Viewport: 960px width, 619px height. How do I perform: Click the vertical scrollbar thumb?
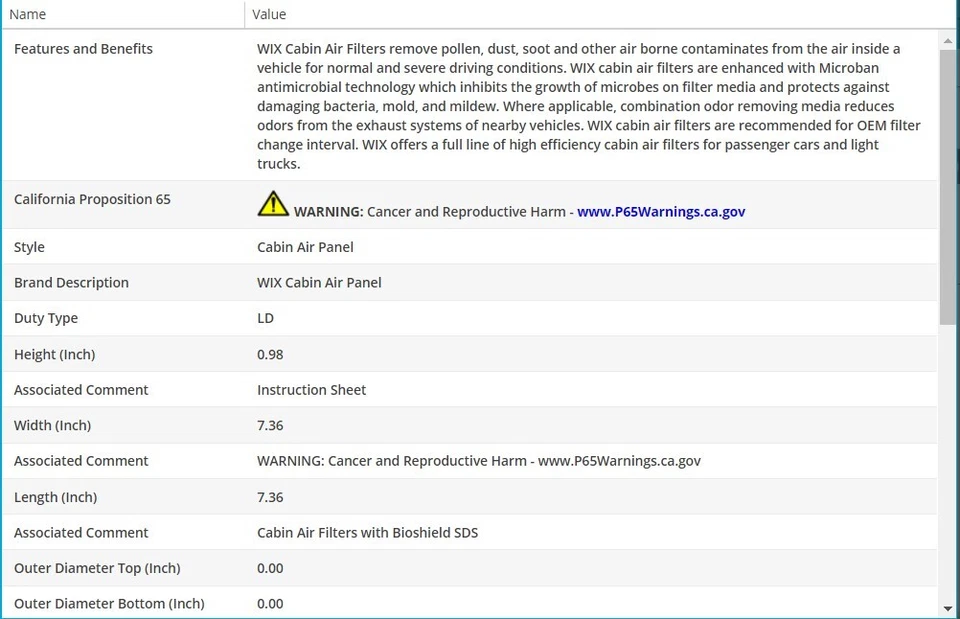coord(948,187)
